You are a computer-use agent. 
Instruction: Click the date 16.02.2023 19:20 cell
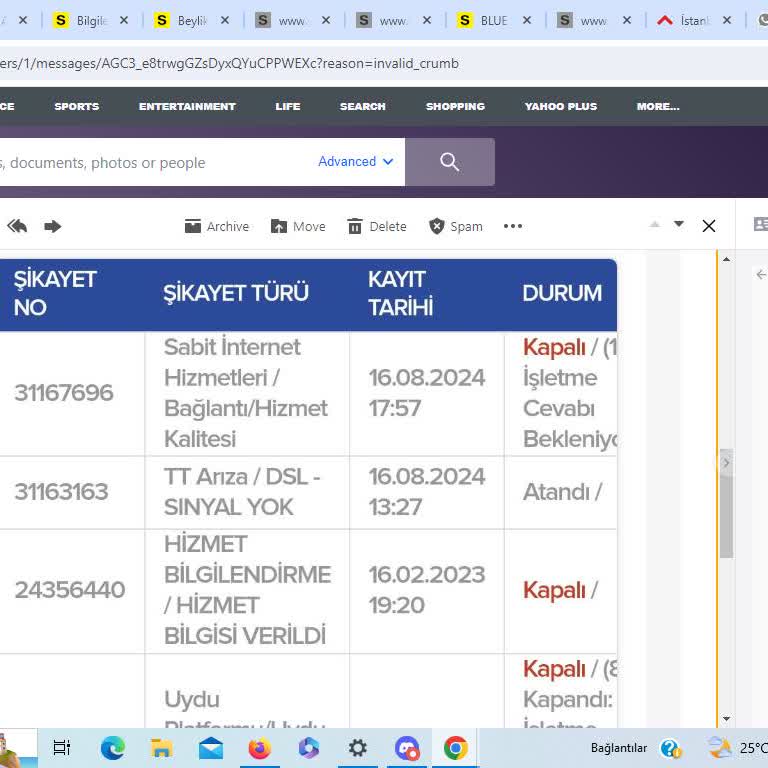pos(427,590)
